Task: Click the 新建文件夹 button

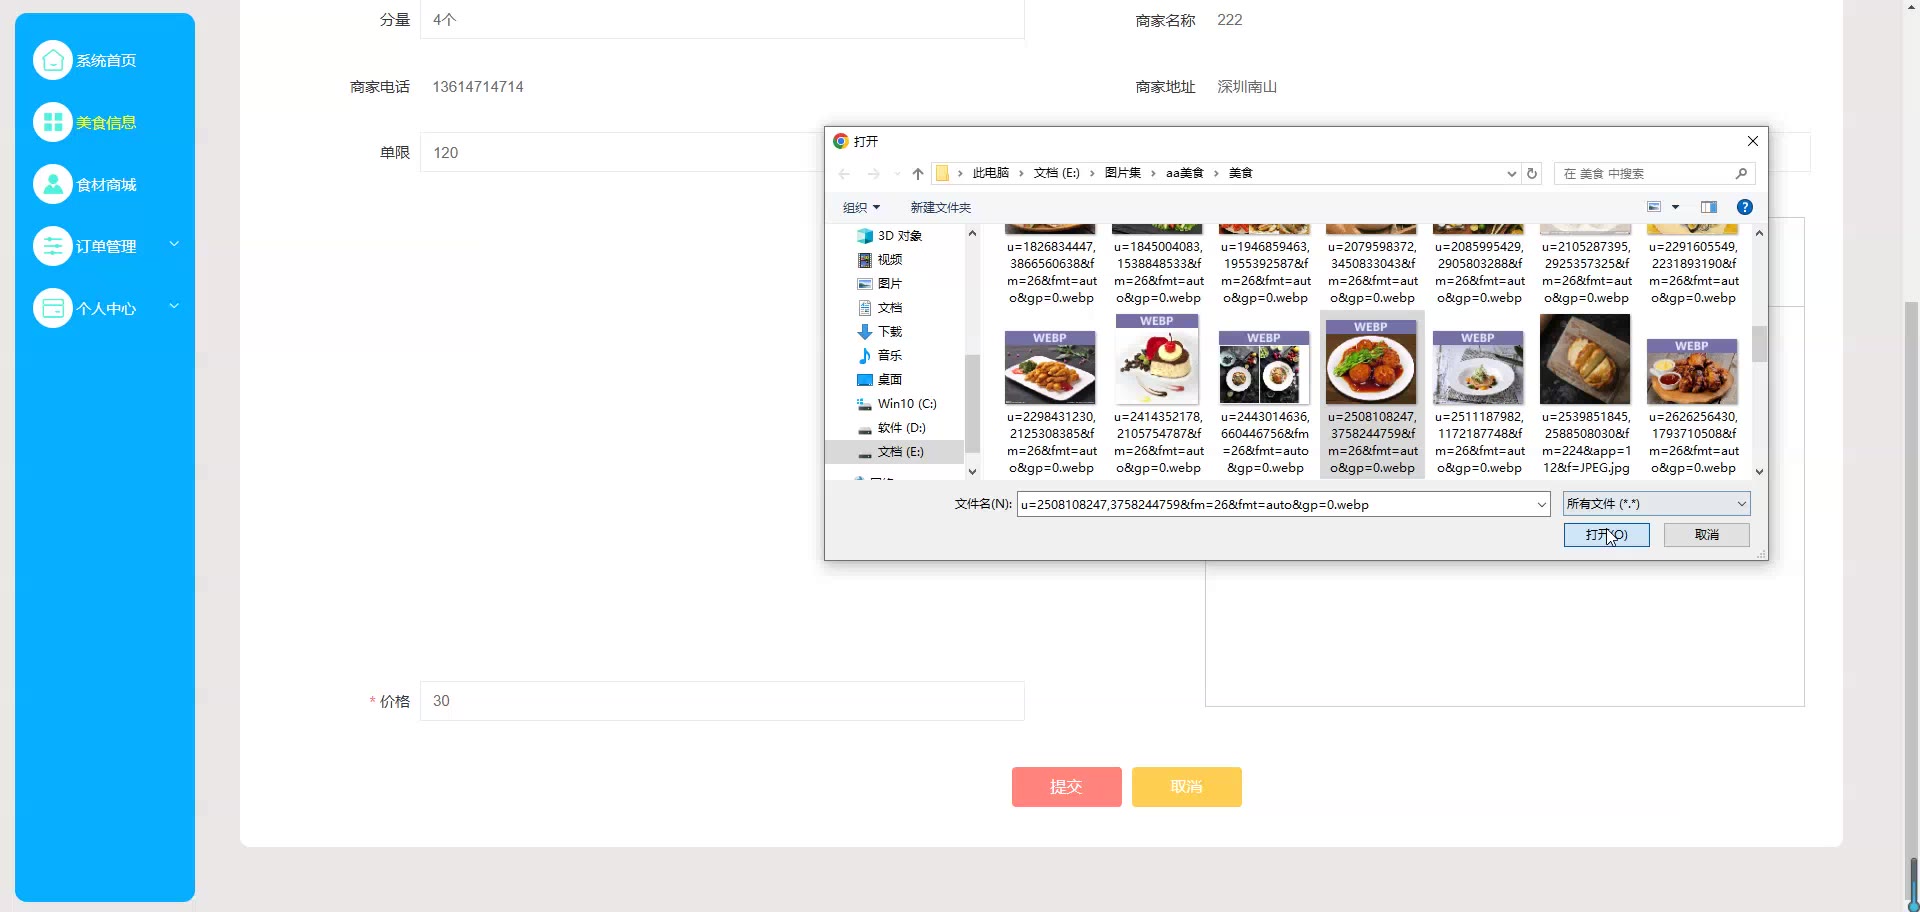Action: 941,208
